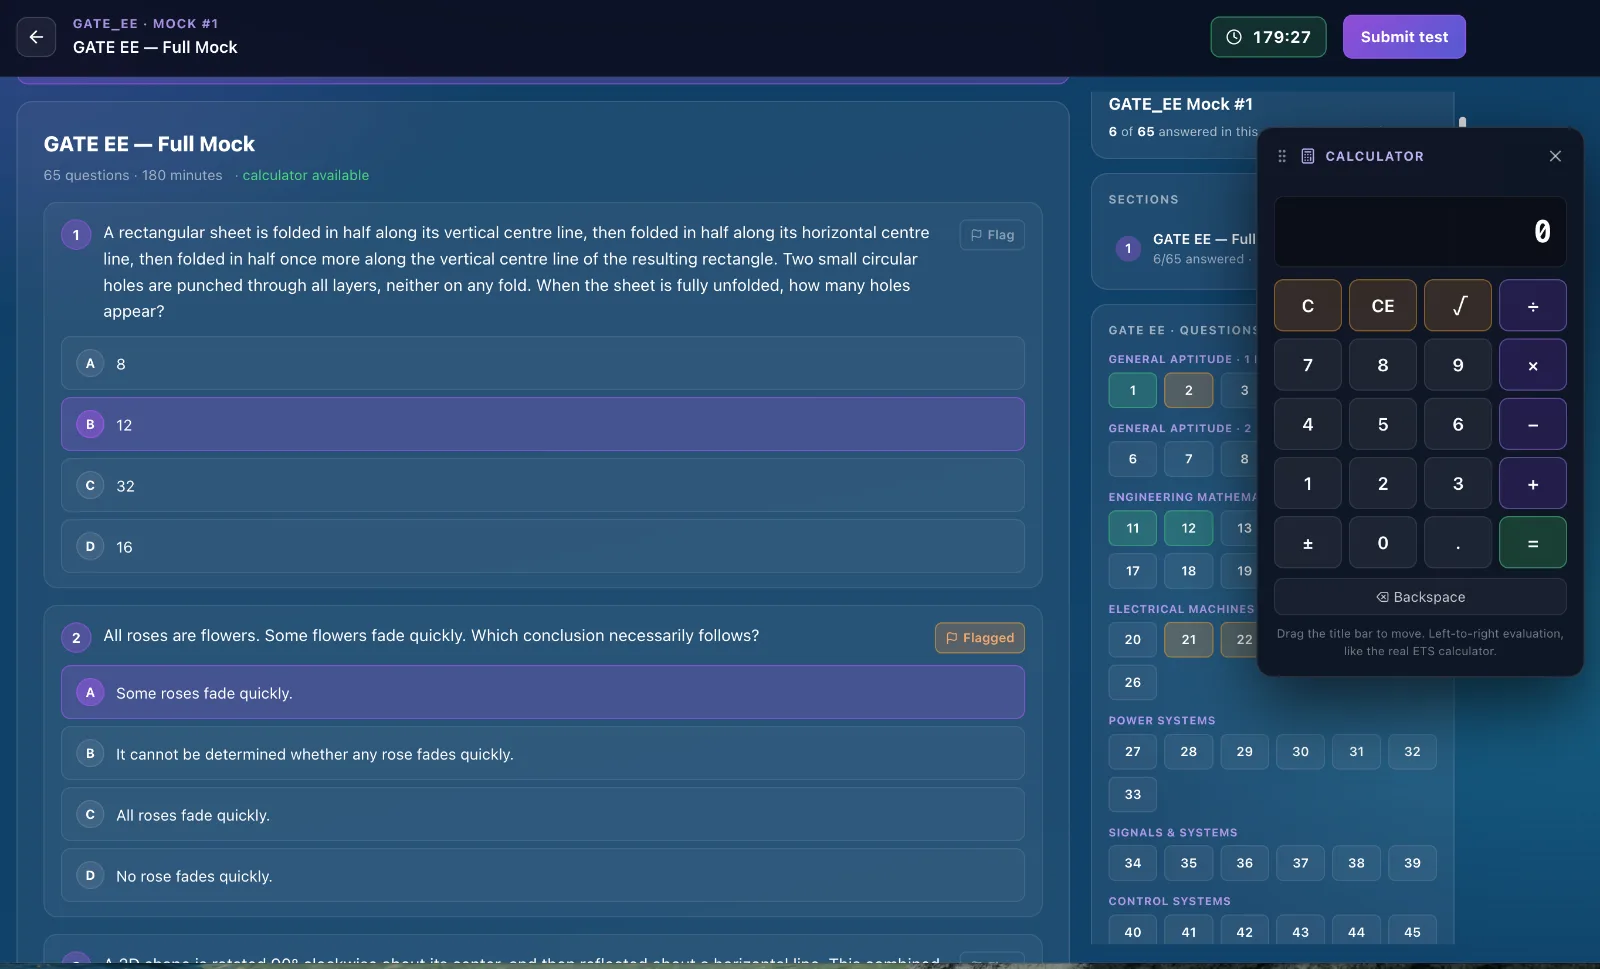Insert decimal point on calculator
The image size is (1600, 969).
point(1458,542)
